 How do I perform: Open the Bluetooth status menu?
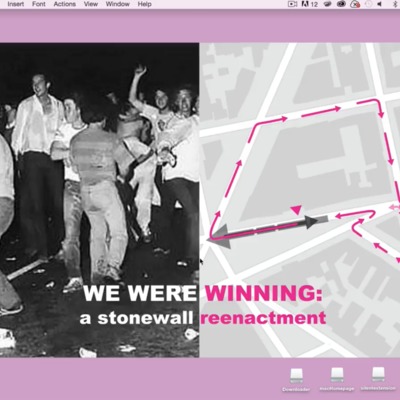coord(394,4)
